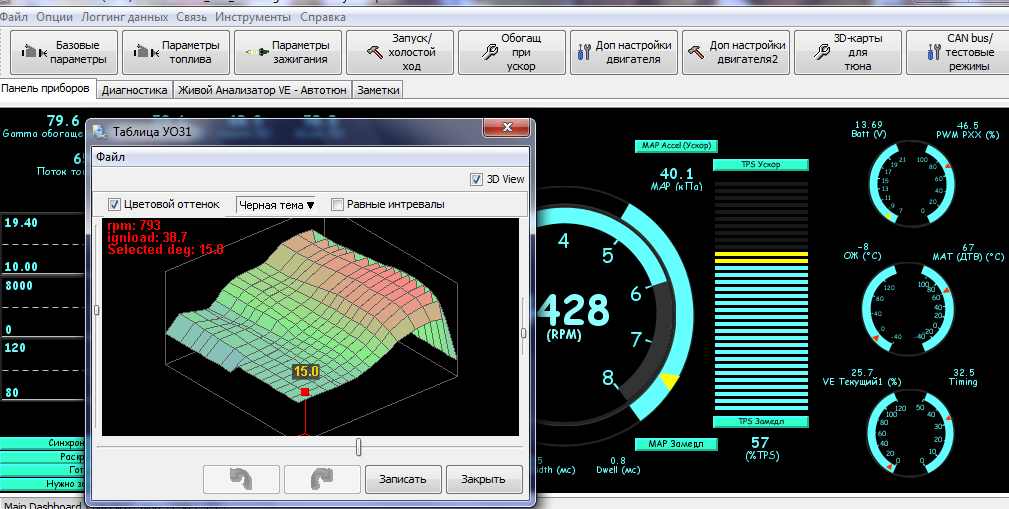1009x509 pixels.
Task: Open Параметры зажигания ignition settings
Action: (x=287, y=52)
